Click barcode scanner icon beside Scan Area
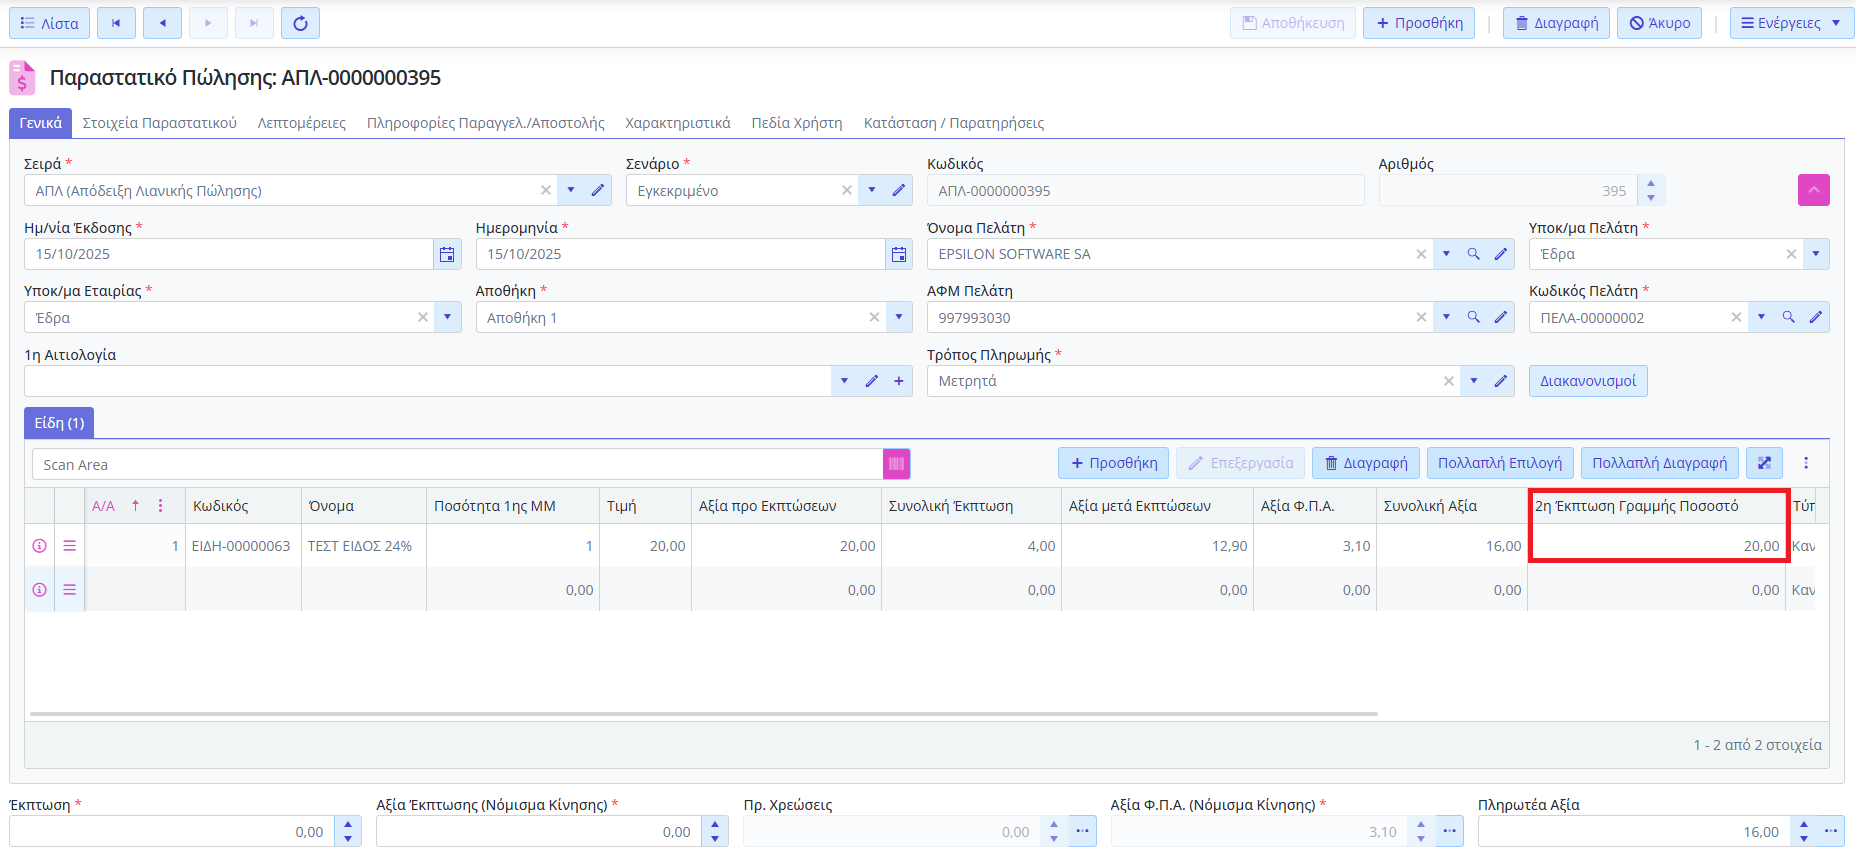 896,464
